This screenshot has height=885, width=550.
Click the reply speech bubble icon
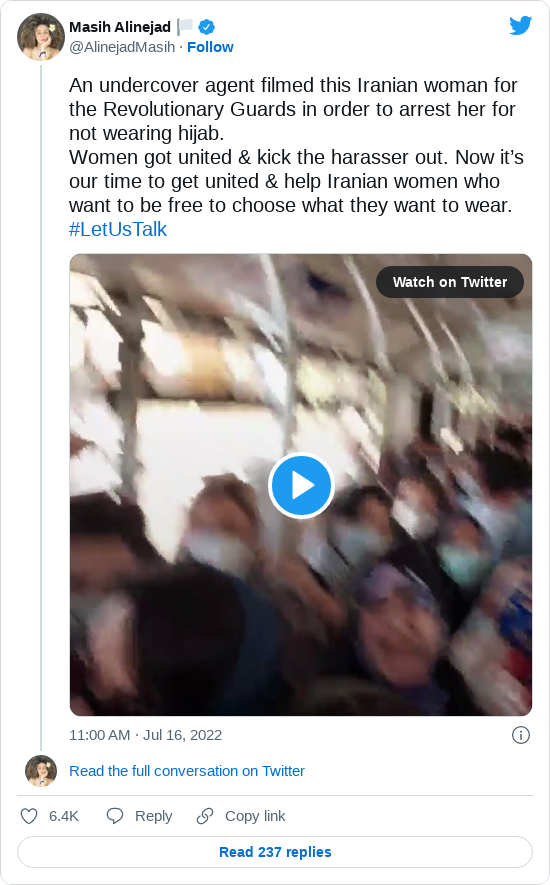[x=115, y=816]
